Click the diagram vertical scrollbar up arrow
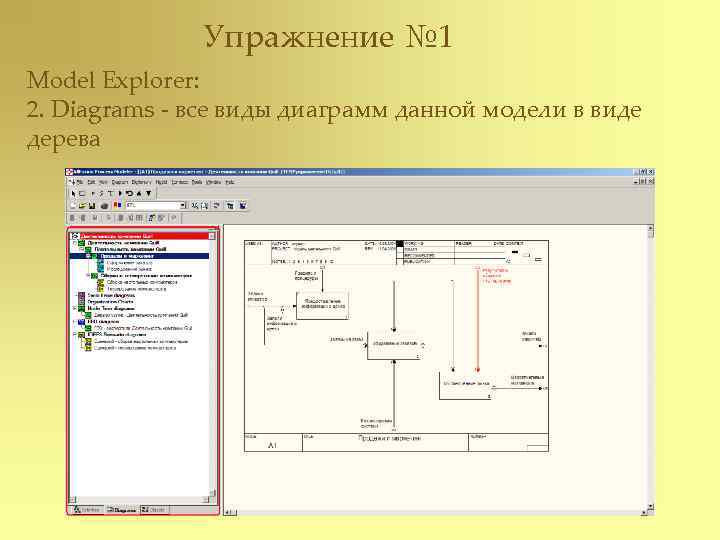This screenshot has width=720, height=540. click(x=650, y=228)
